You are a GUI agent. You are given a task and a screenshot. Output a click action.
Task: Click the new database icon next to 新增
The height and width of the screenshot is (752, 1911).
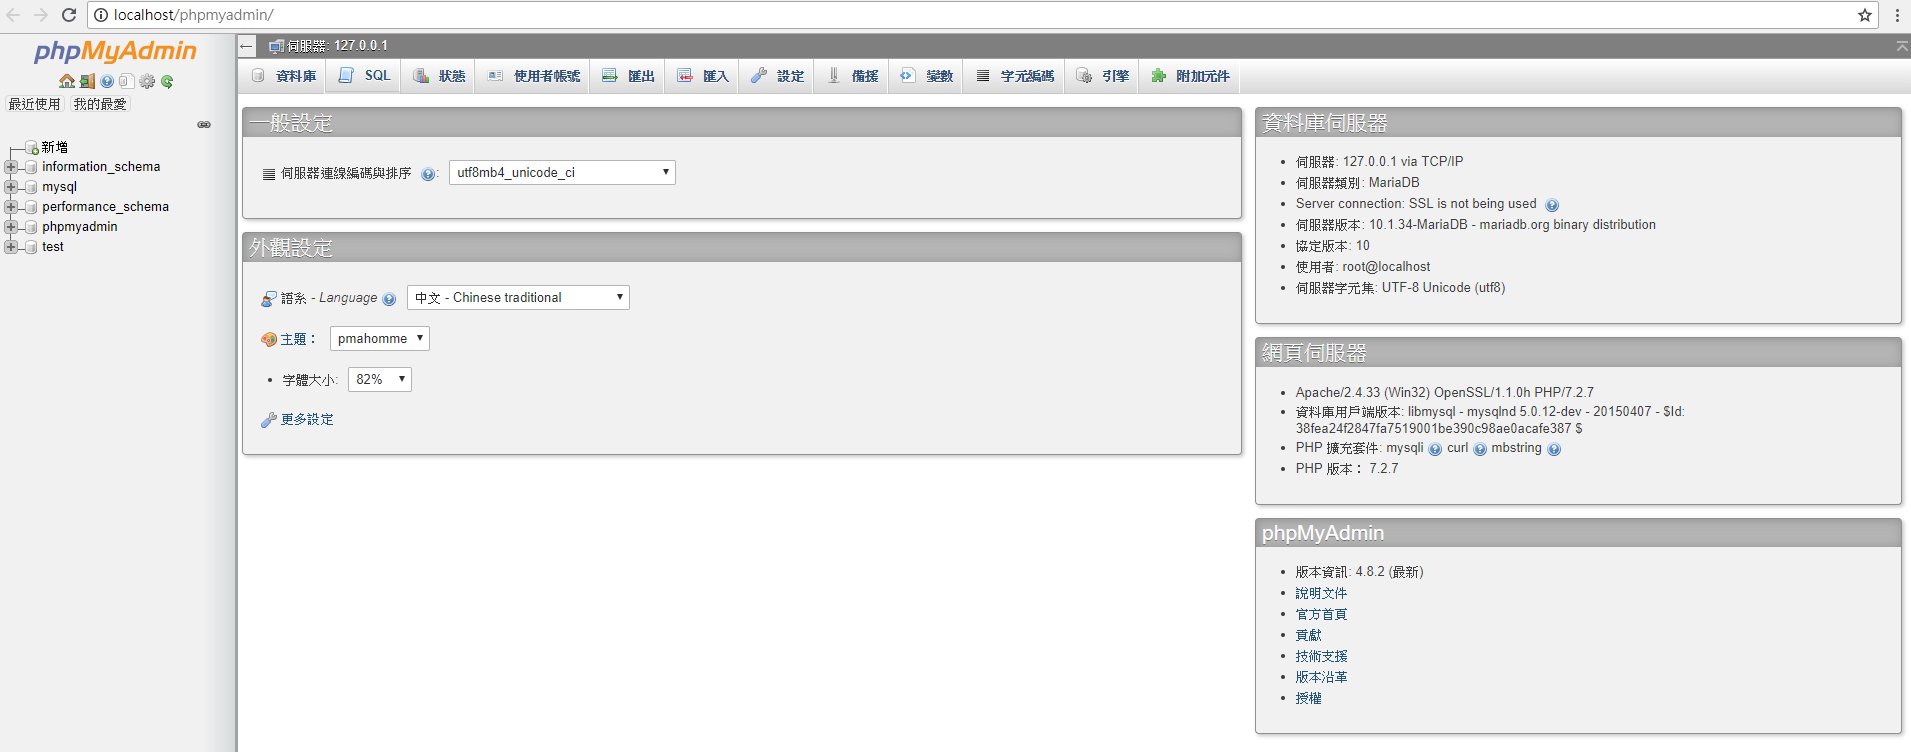(x=32, y=147)
